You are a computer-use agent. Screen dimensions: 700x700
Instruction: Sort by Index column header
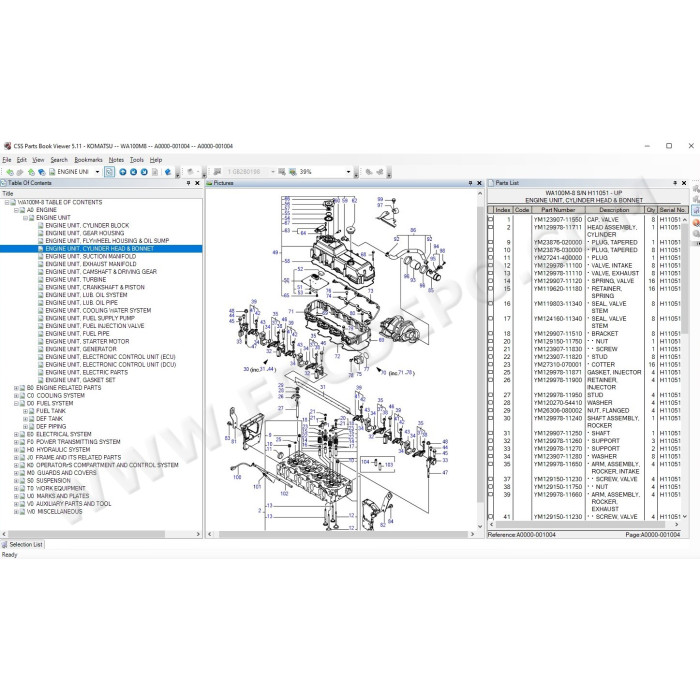(503, 210)
